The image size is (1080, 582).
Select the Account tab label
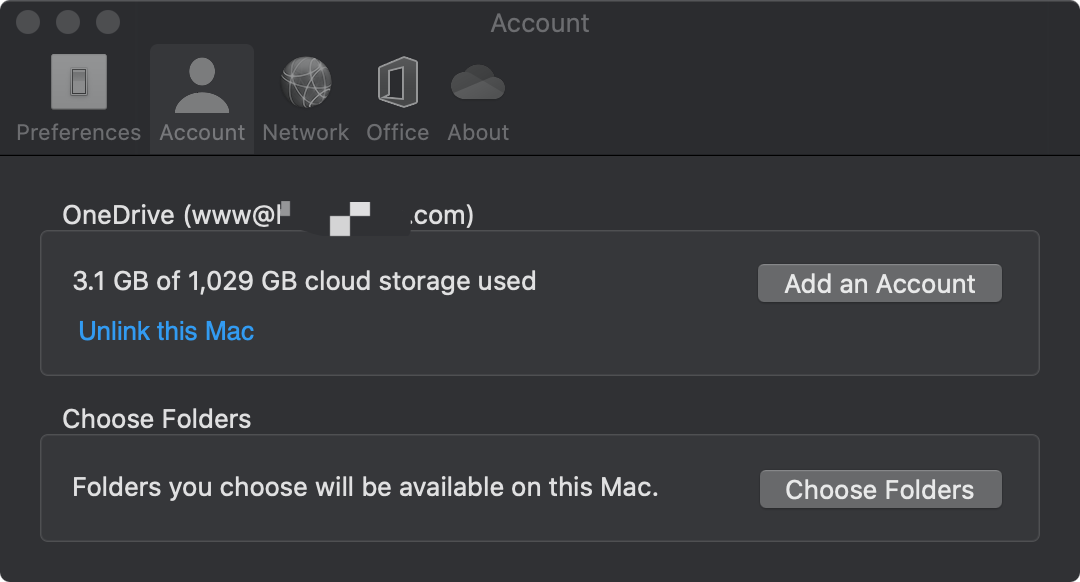[x=202, y=133]
